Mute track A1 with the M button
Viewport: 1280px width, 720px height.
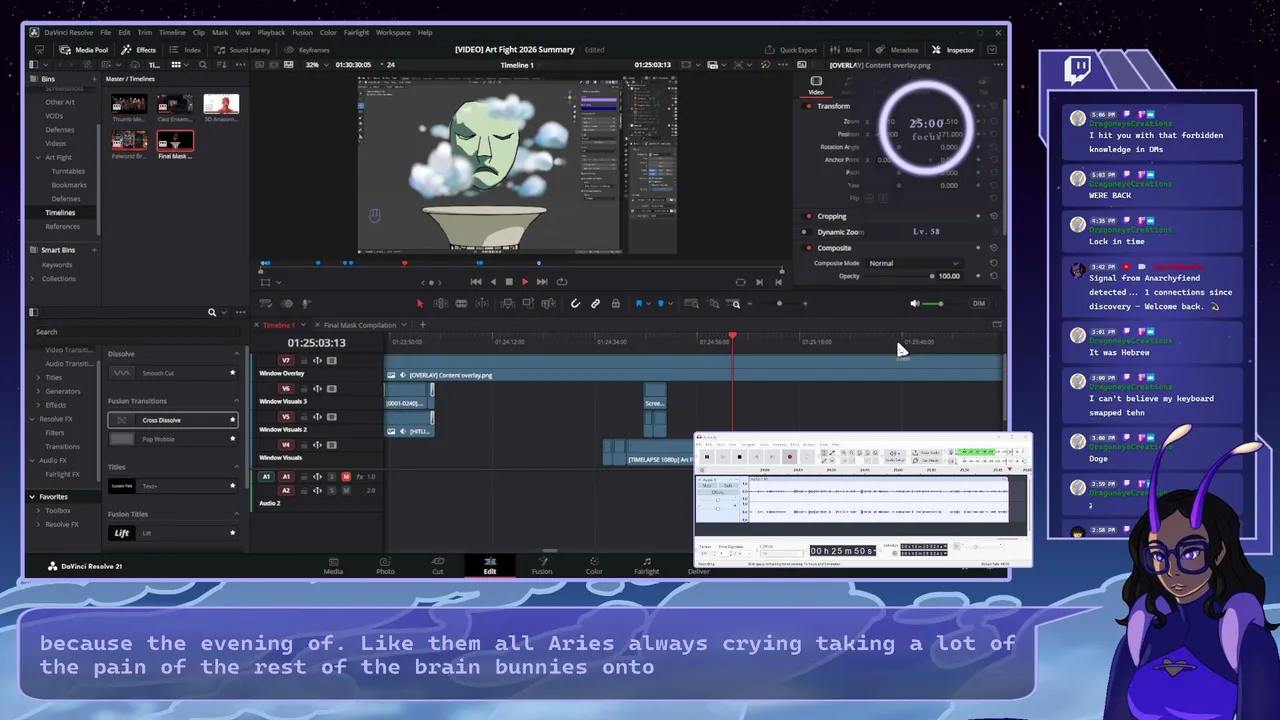click(x=346, y=477)
